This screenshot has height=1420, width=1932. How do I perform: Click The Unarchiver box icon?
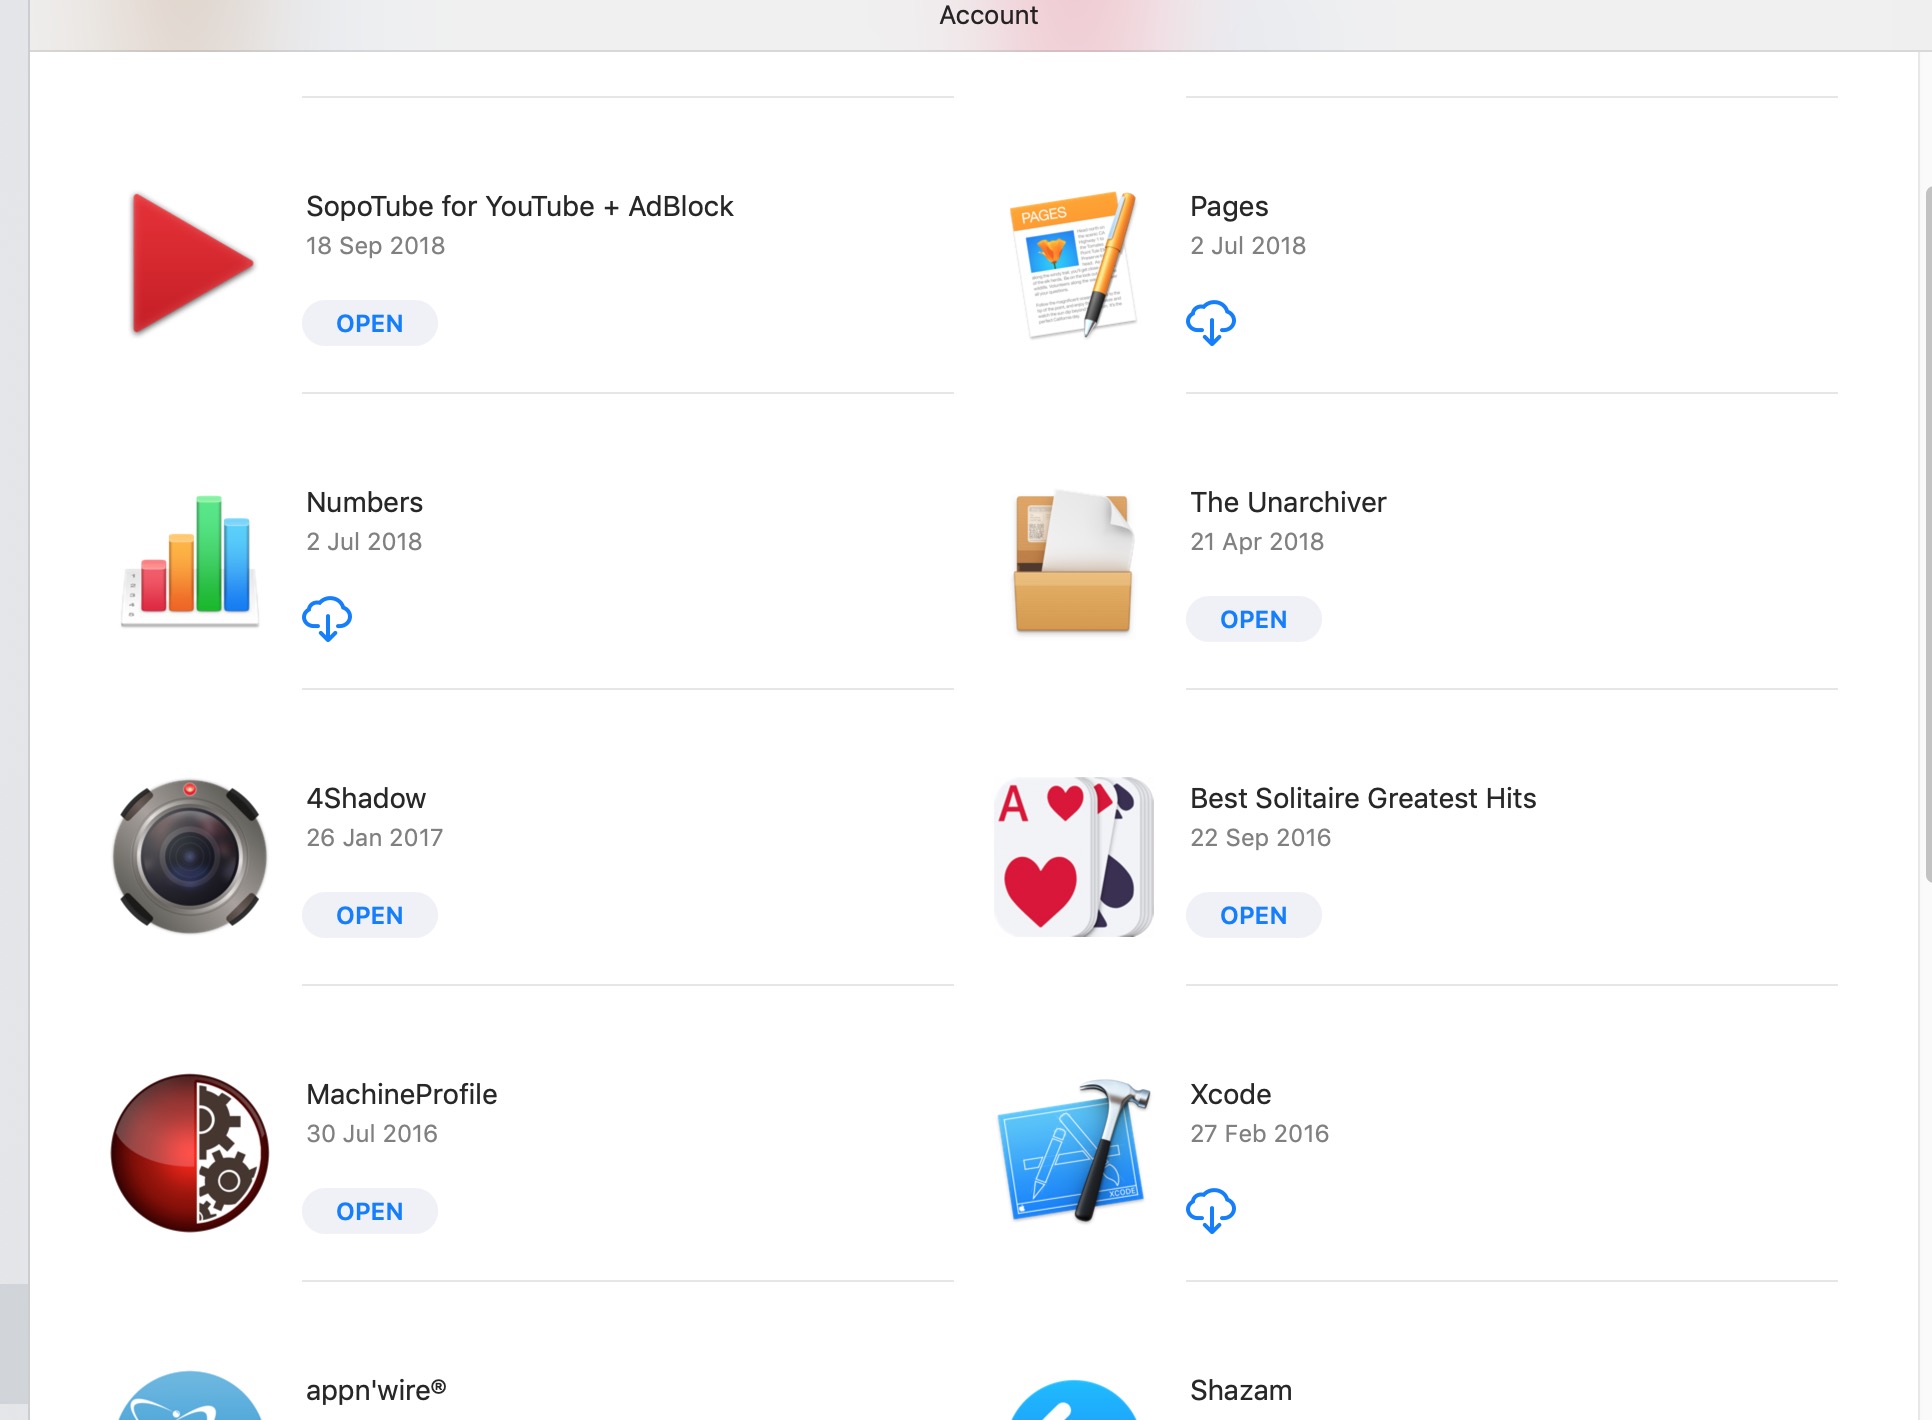click(1074, 560)
